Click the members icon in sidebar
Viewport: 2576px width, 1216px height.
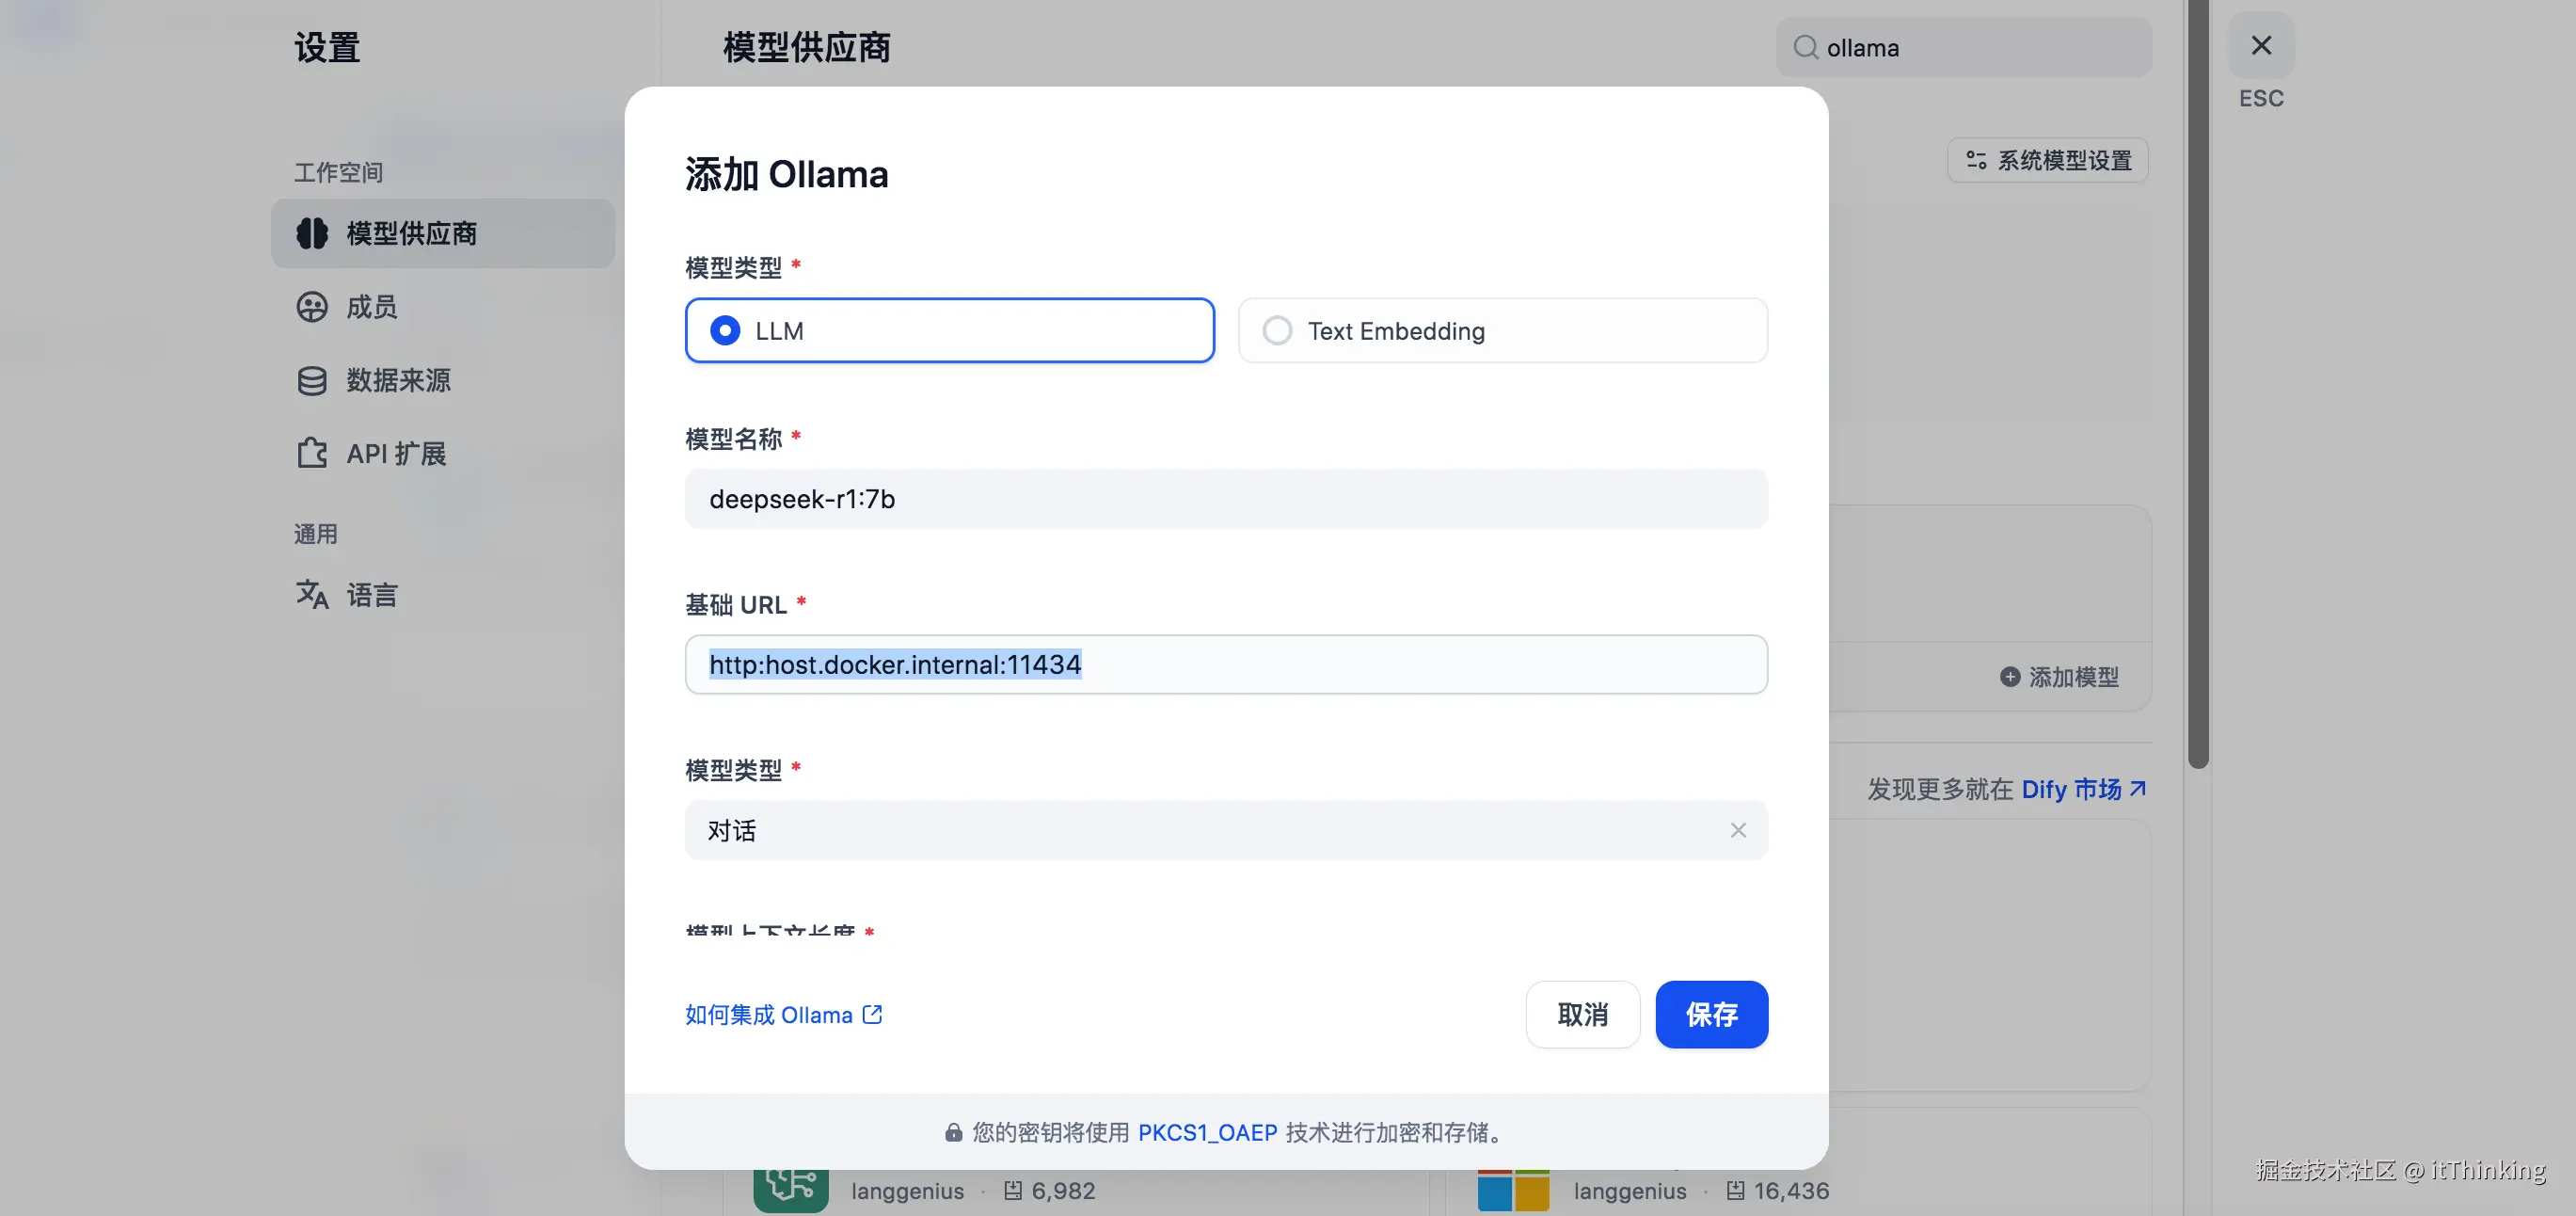[x=312, y=307]
